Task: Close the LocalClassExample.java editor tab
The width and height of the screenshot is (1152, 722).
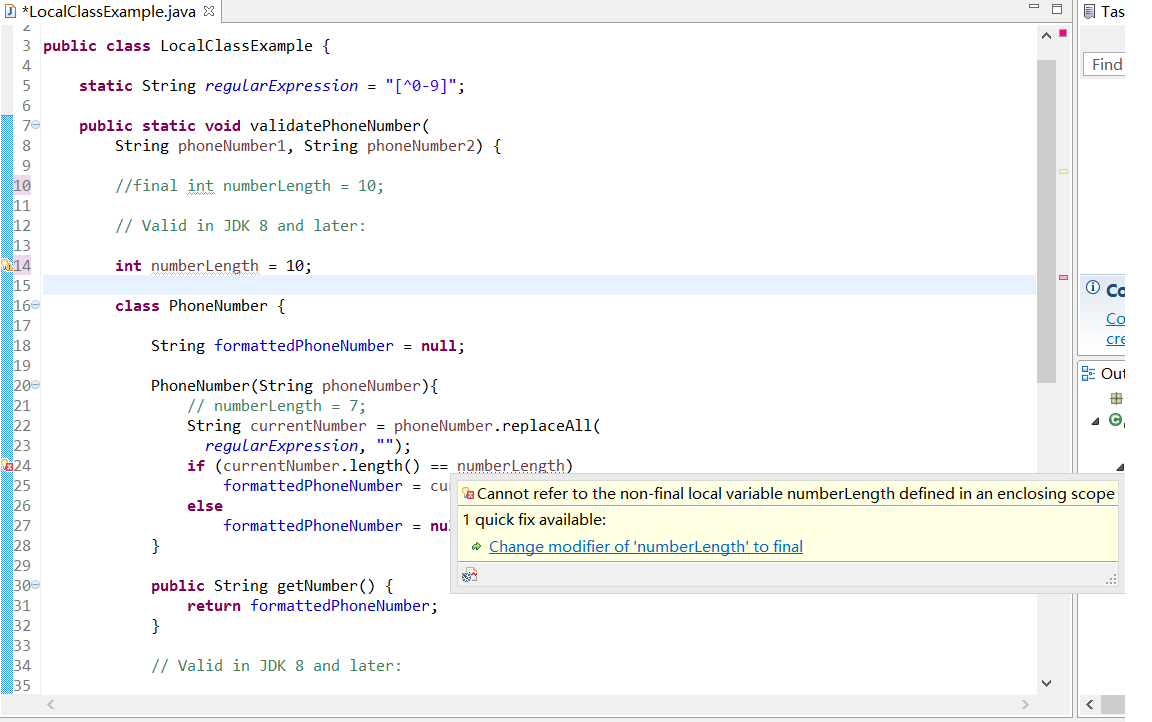Action: pyautogui.click(x=209, y=11)
